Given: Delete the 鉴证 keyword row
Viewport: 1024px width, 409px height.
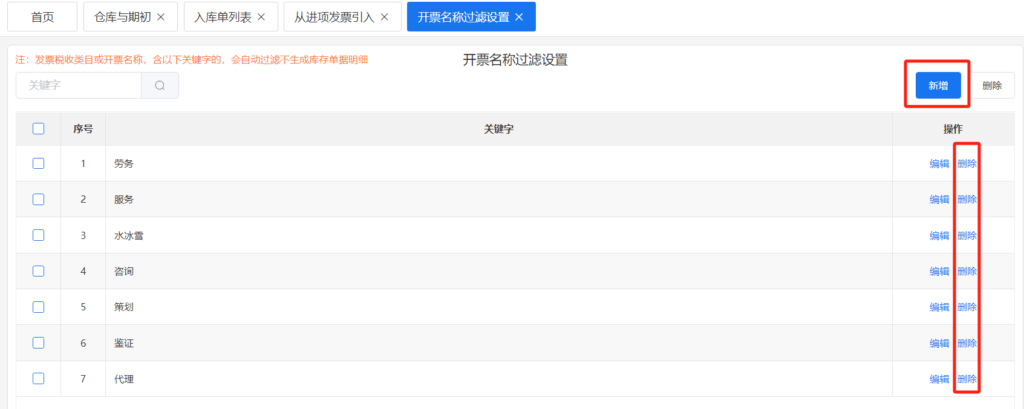Looking at the screenshot, I should [x=967, y=343].
